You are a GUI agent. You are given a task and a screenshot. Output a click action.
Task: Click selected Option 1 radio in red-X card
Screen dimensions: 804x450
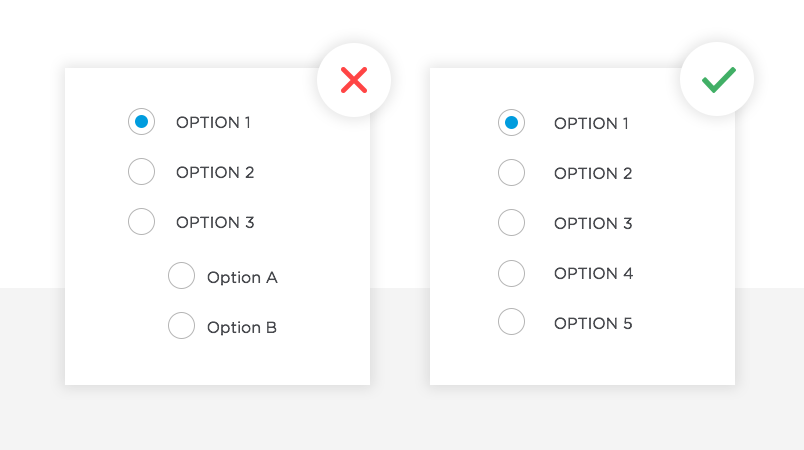pos(142,122)
